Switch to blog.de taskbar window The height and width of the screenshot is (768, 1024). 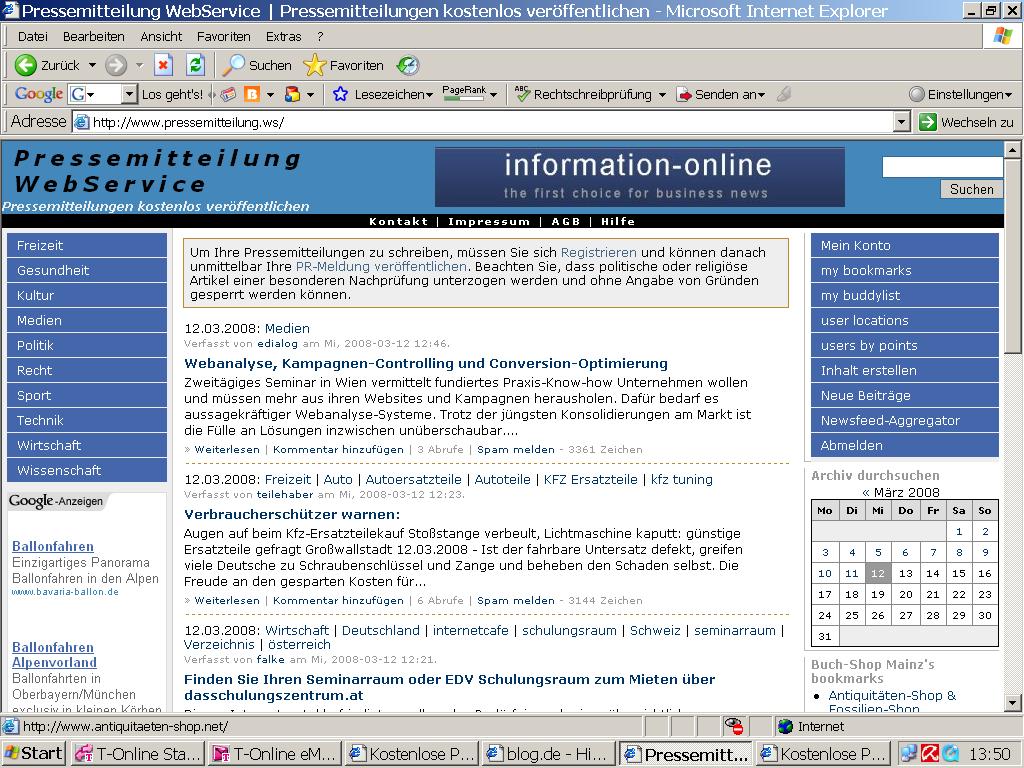549,754
